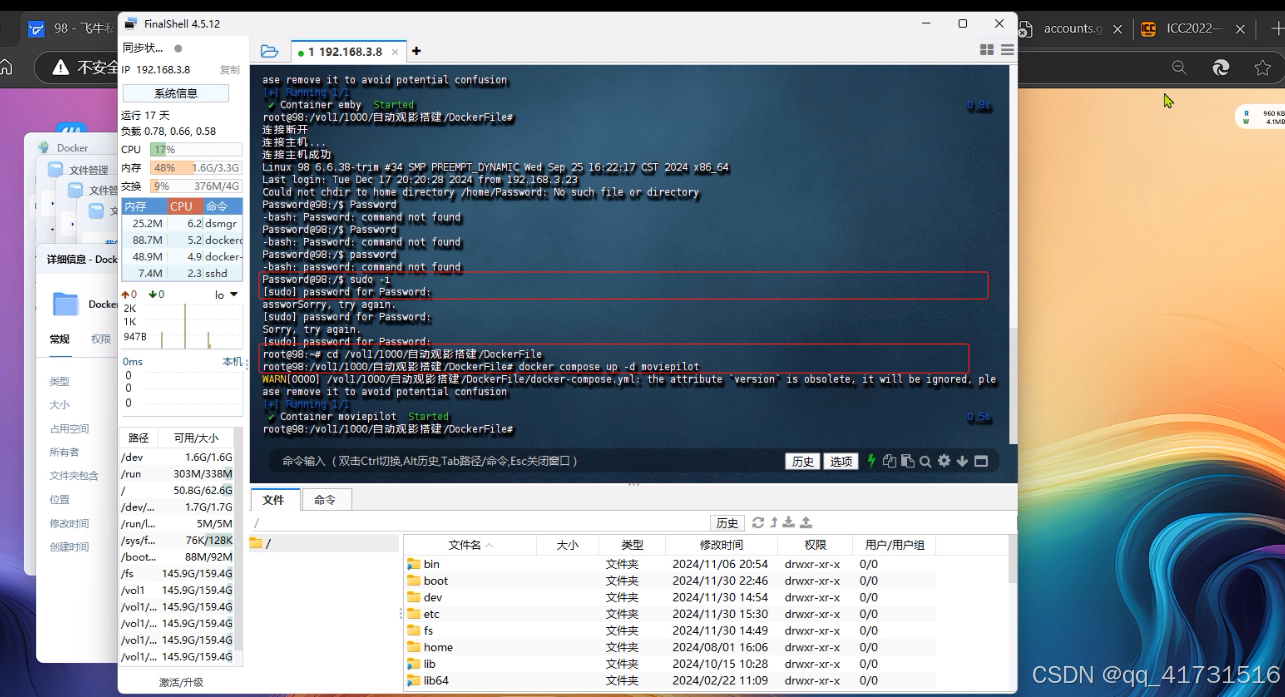This screenshot has width=1285, height=697.
Task: Click /run disk usage row
Action: (x=177, y=474)
